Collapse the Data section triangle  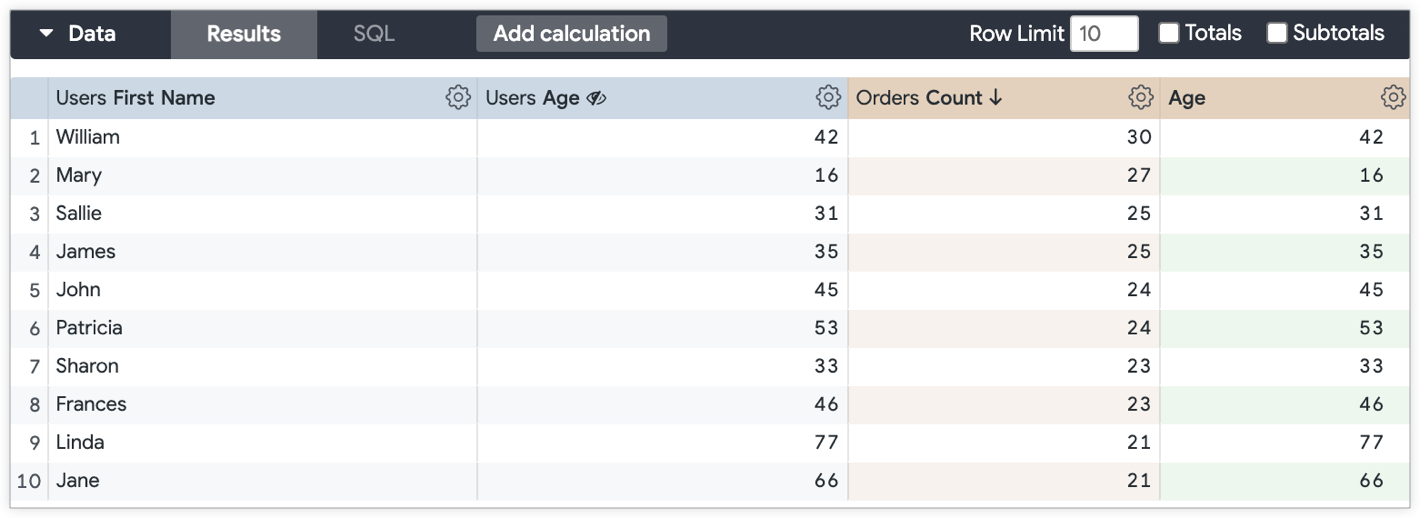[x=46, y=33]
